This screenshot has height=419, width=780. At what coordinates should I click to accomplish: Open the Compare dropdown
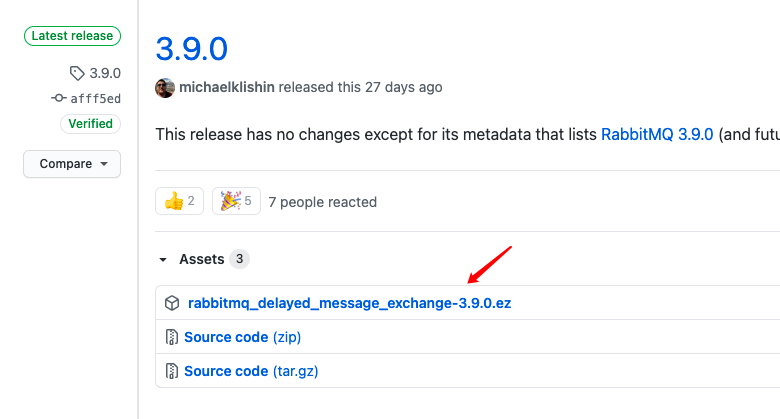(72, 164)
